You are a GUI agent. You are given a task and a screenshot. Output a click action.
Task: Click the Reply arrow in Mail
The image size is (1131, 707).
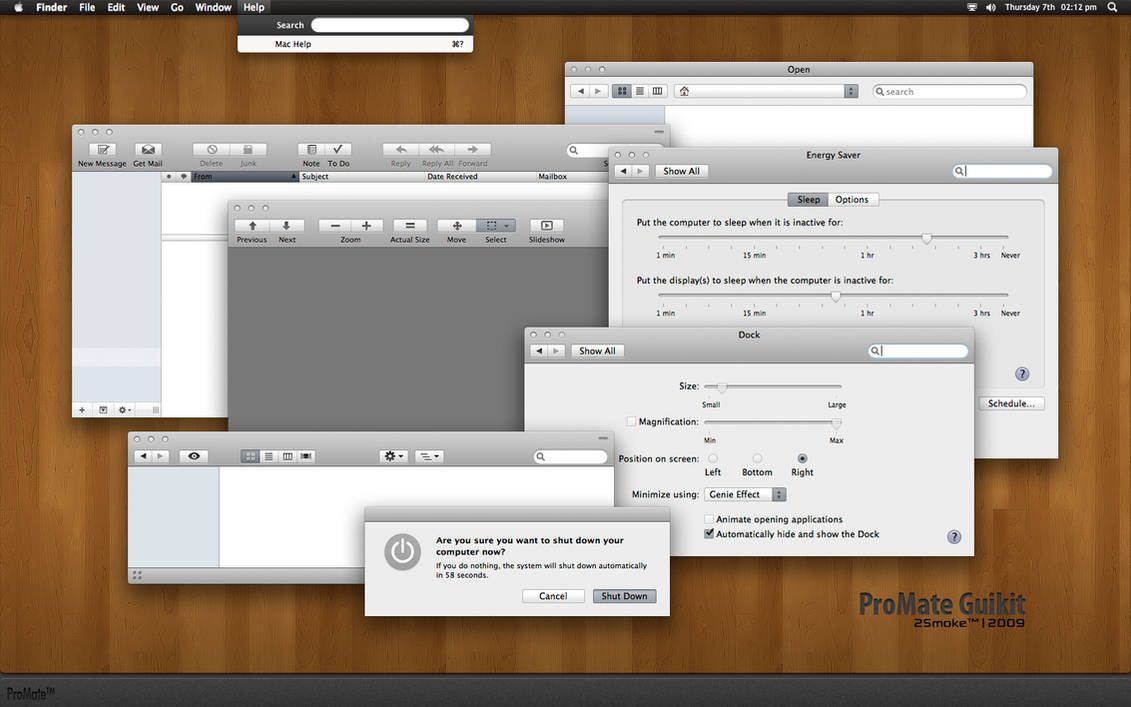pos(401,149)
